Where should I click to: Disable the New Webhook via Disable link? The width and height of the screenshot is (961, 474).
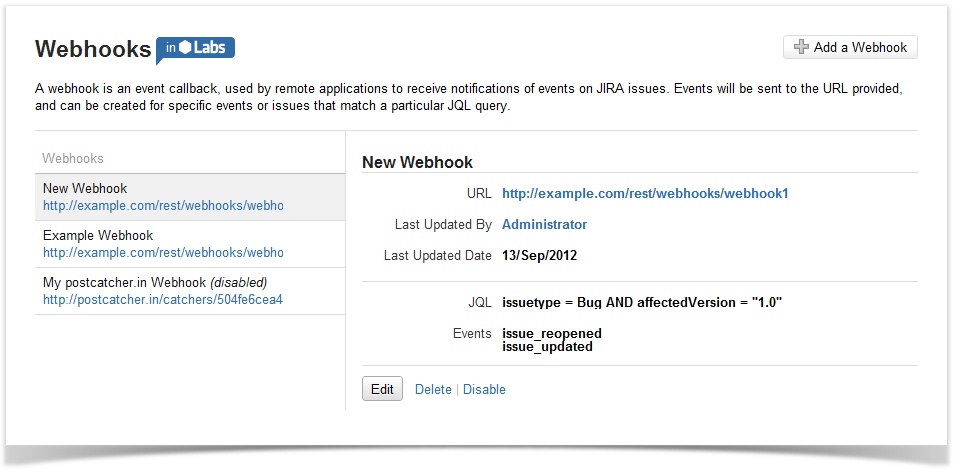484,389
